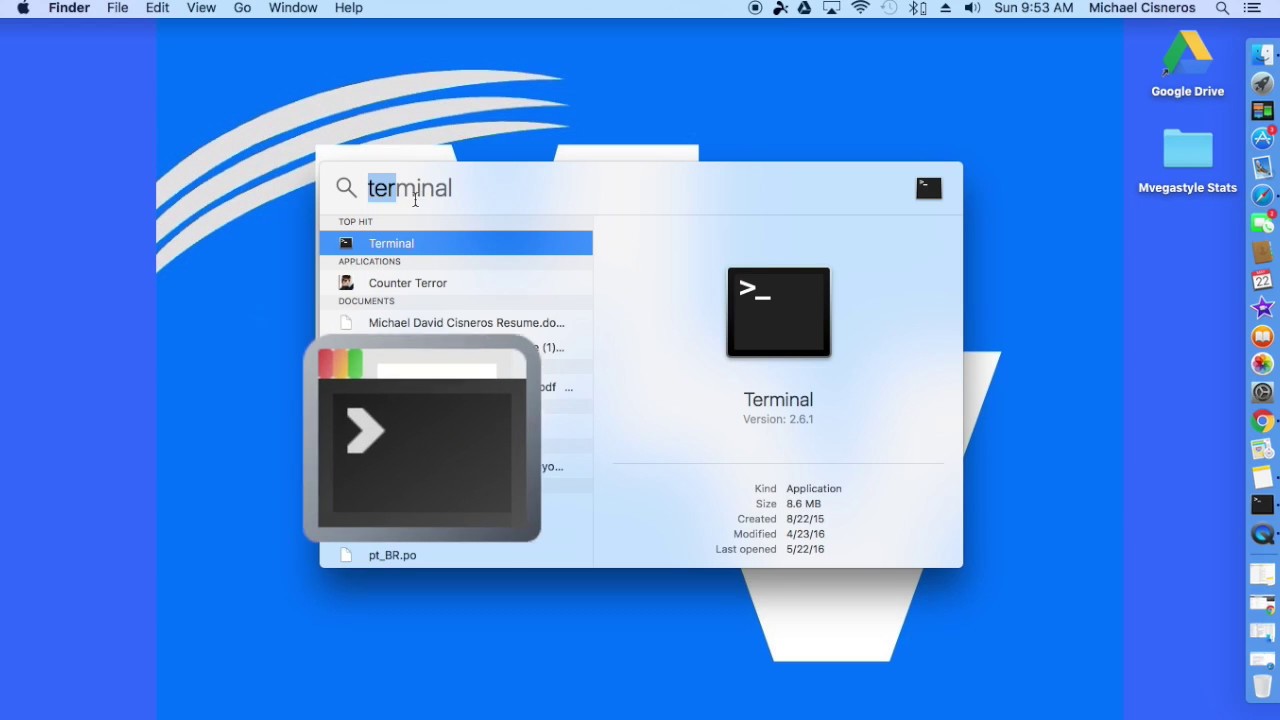Open File menu
This screenshot has width=1280, height=720.
coord(117,8)
